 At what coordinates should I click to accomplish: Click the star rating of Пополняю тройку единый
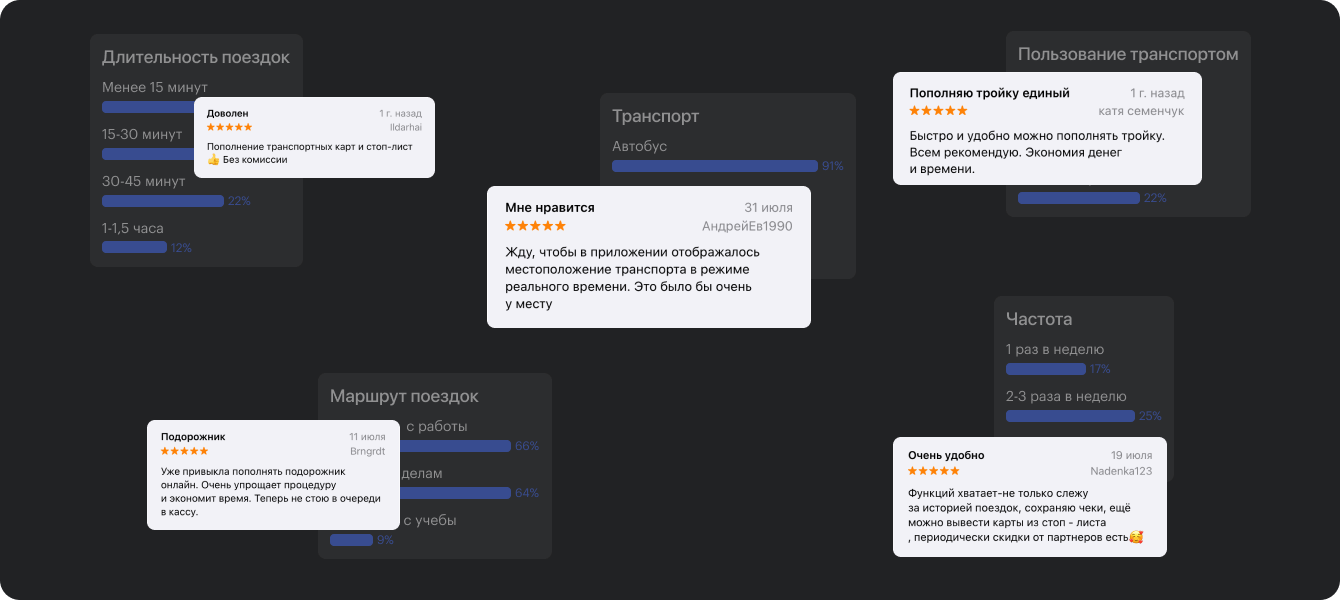pyautogui.click(x=938, y=110)
